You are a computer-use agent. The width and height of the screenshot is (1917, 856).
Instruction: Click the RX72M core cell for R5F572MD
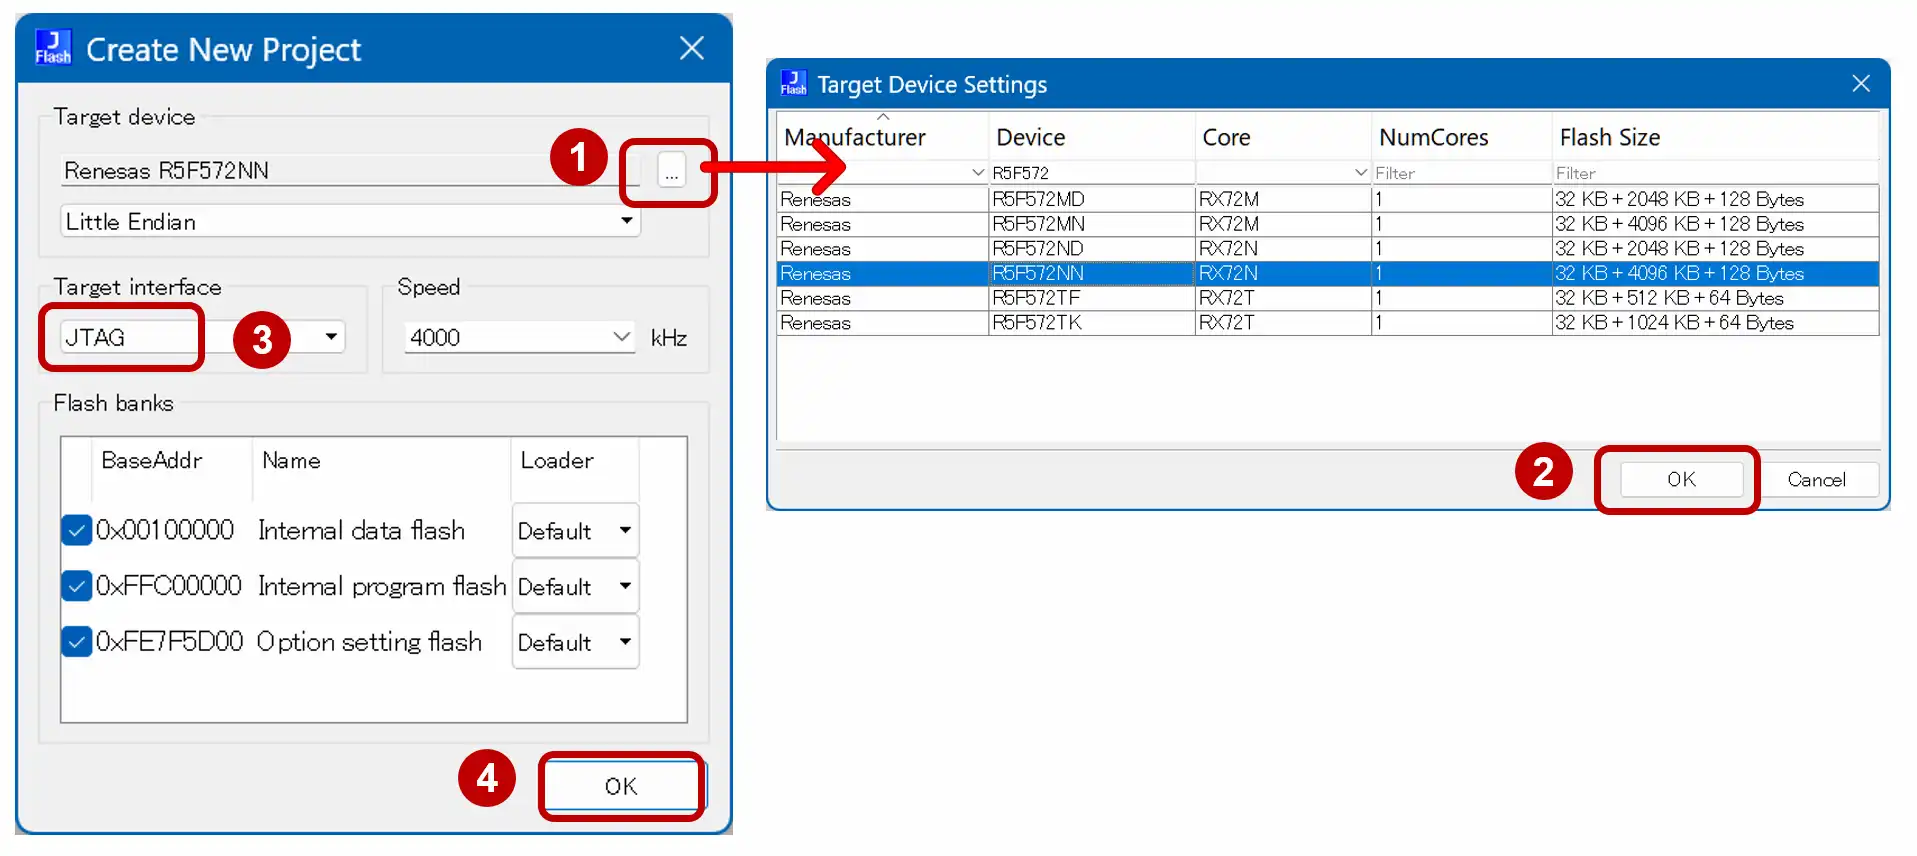click(1283, 199)
